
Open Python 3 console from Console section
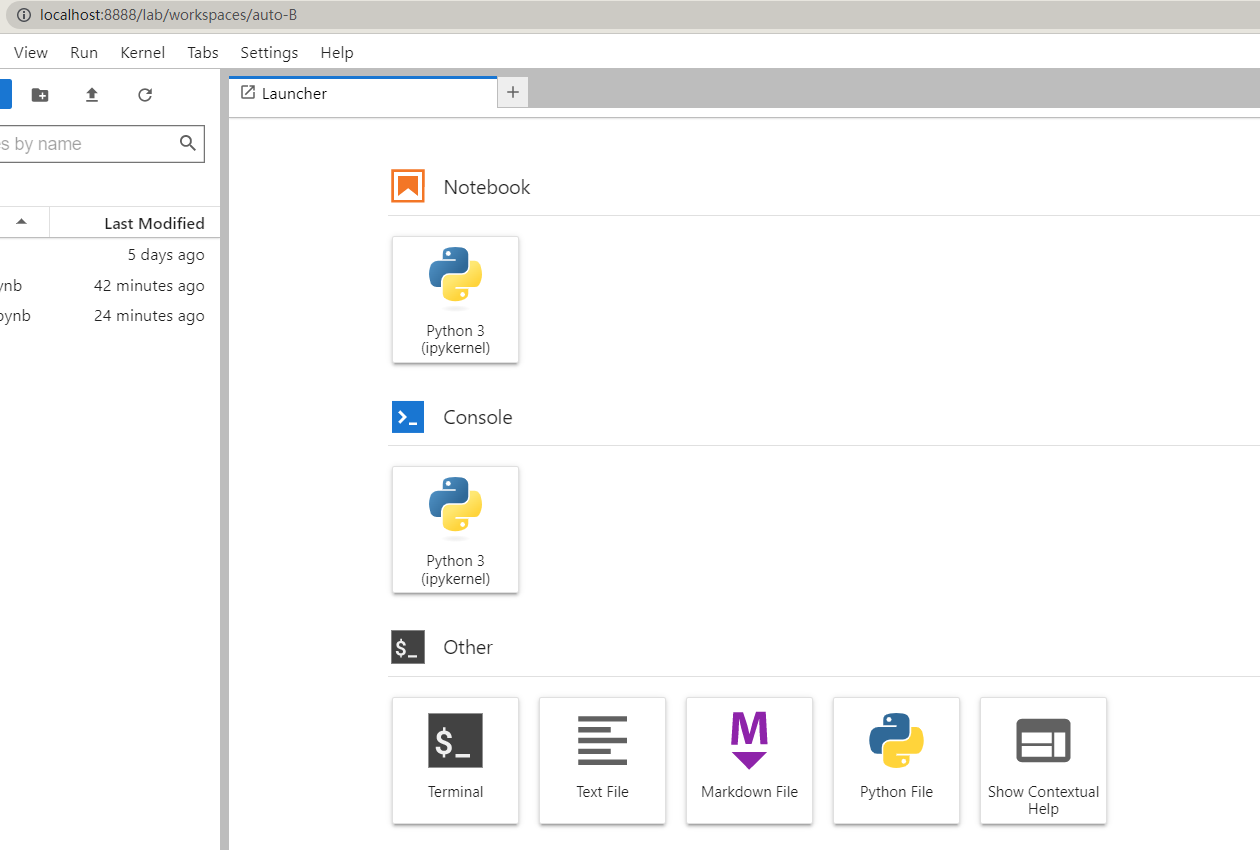coord(455,529)
